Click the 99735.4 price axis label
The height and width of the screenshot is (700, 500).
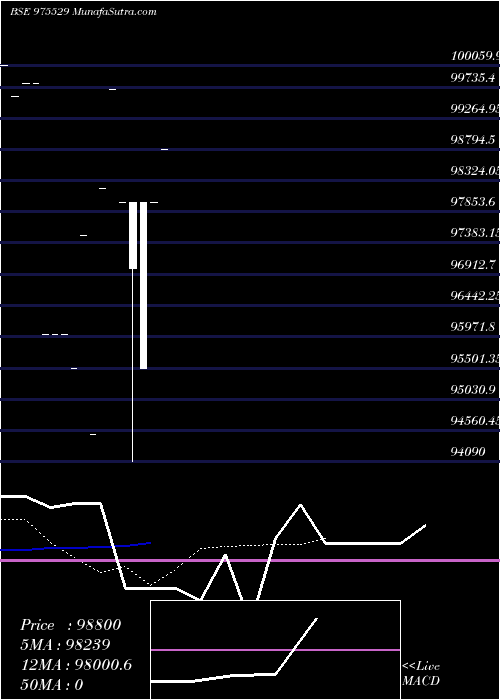point(473,78)
